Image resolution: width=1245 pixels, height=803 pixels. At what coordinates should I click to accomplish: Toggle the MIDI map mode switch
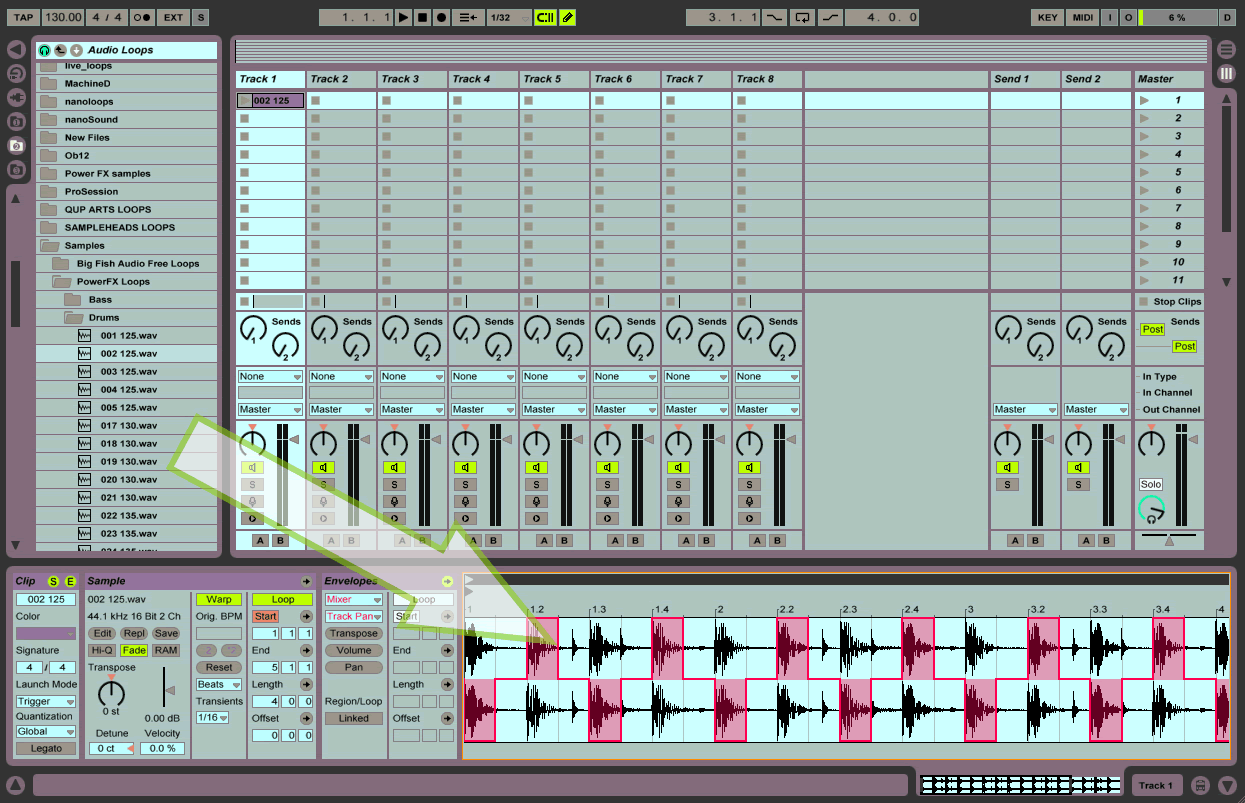pyautogui.click(x=1083, y=17)
